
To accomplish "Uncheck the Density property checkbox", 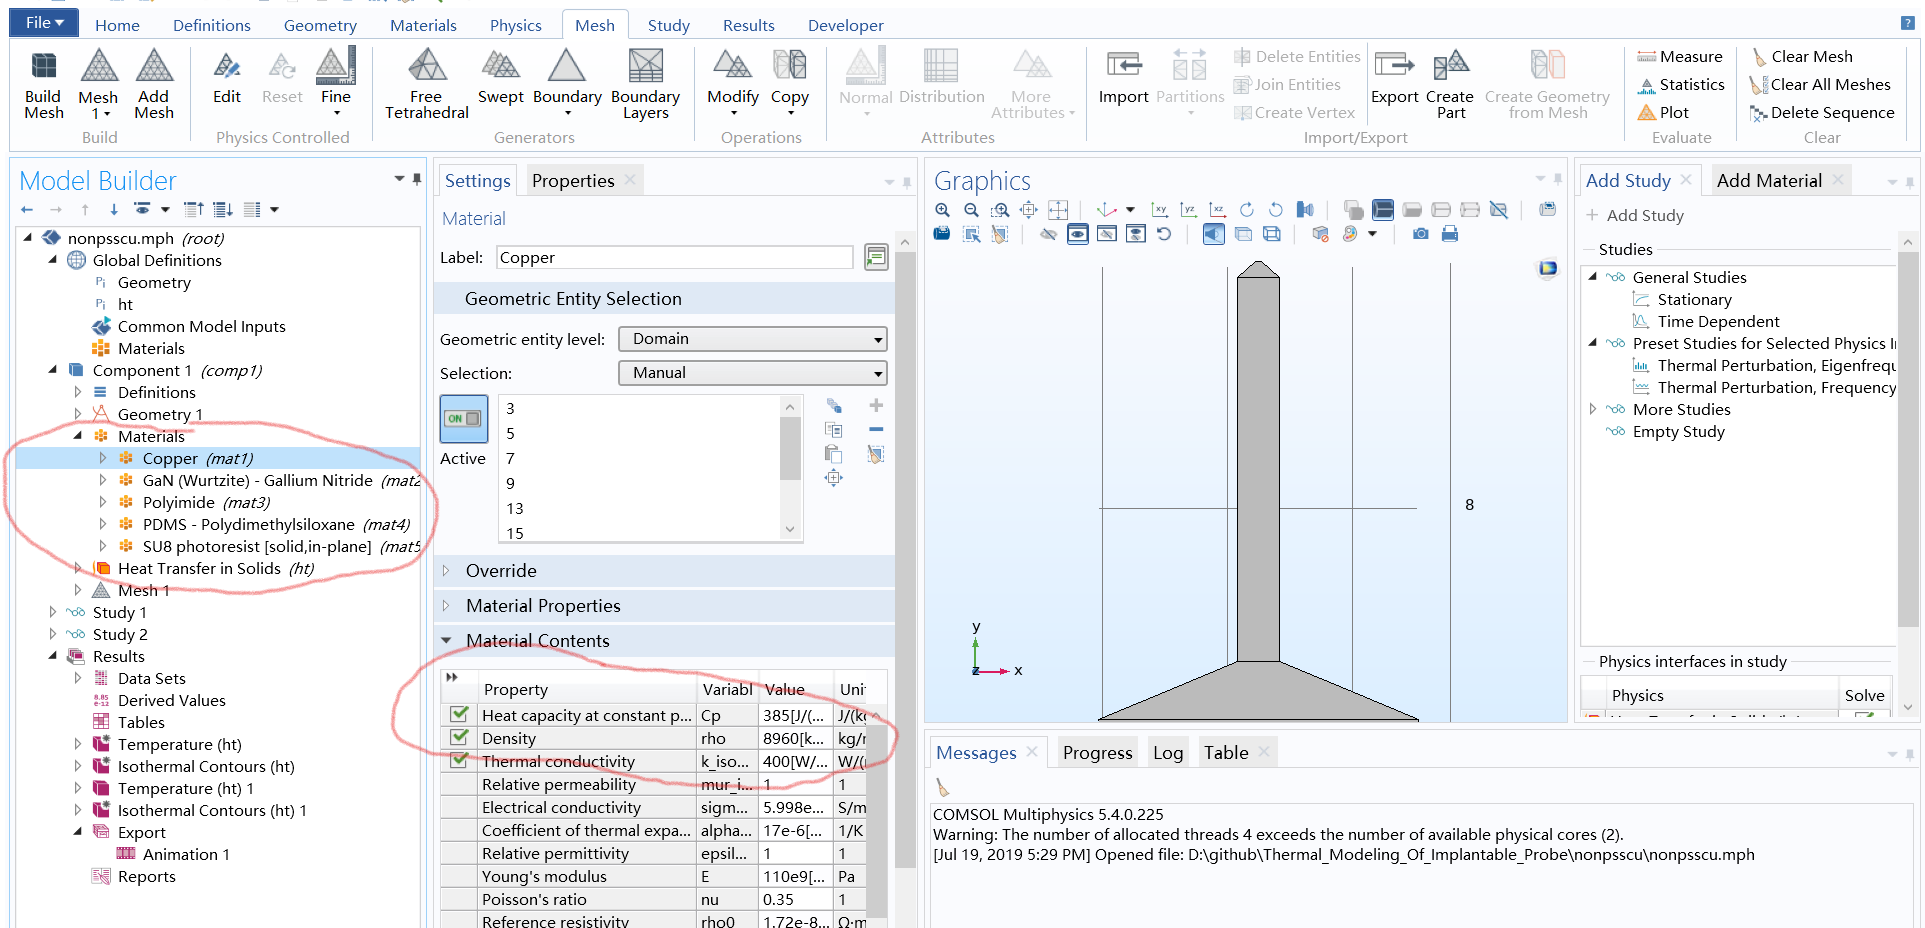I will coord(460,738).
